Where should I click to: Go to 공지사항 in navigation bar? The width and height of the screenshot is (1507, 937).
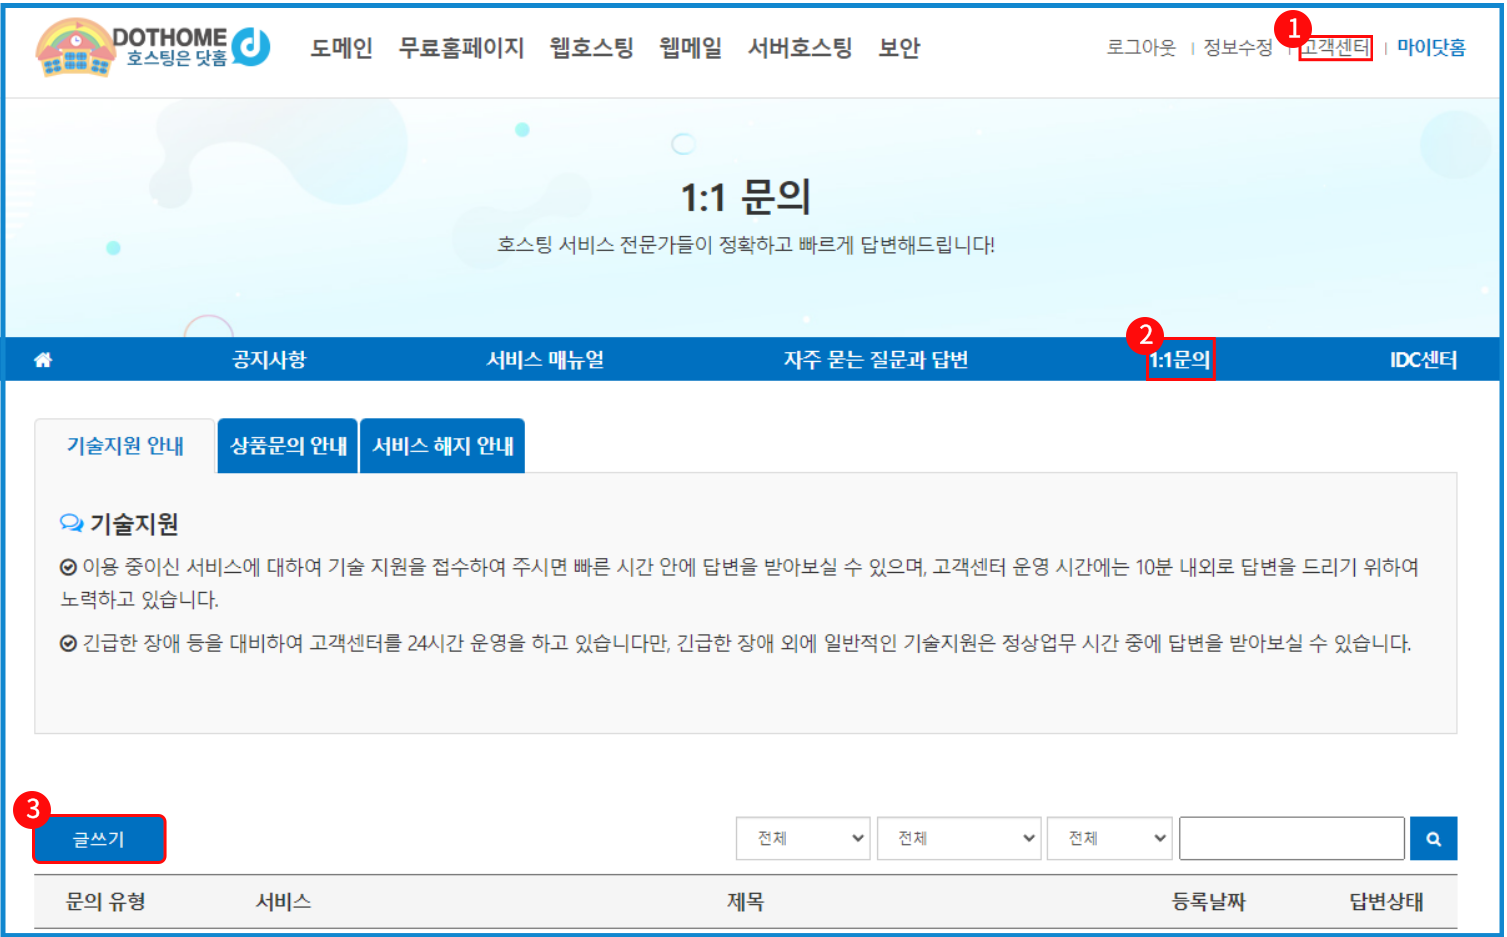tap(269, 360)
